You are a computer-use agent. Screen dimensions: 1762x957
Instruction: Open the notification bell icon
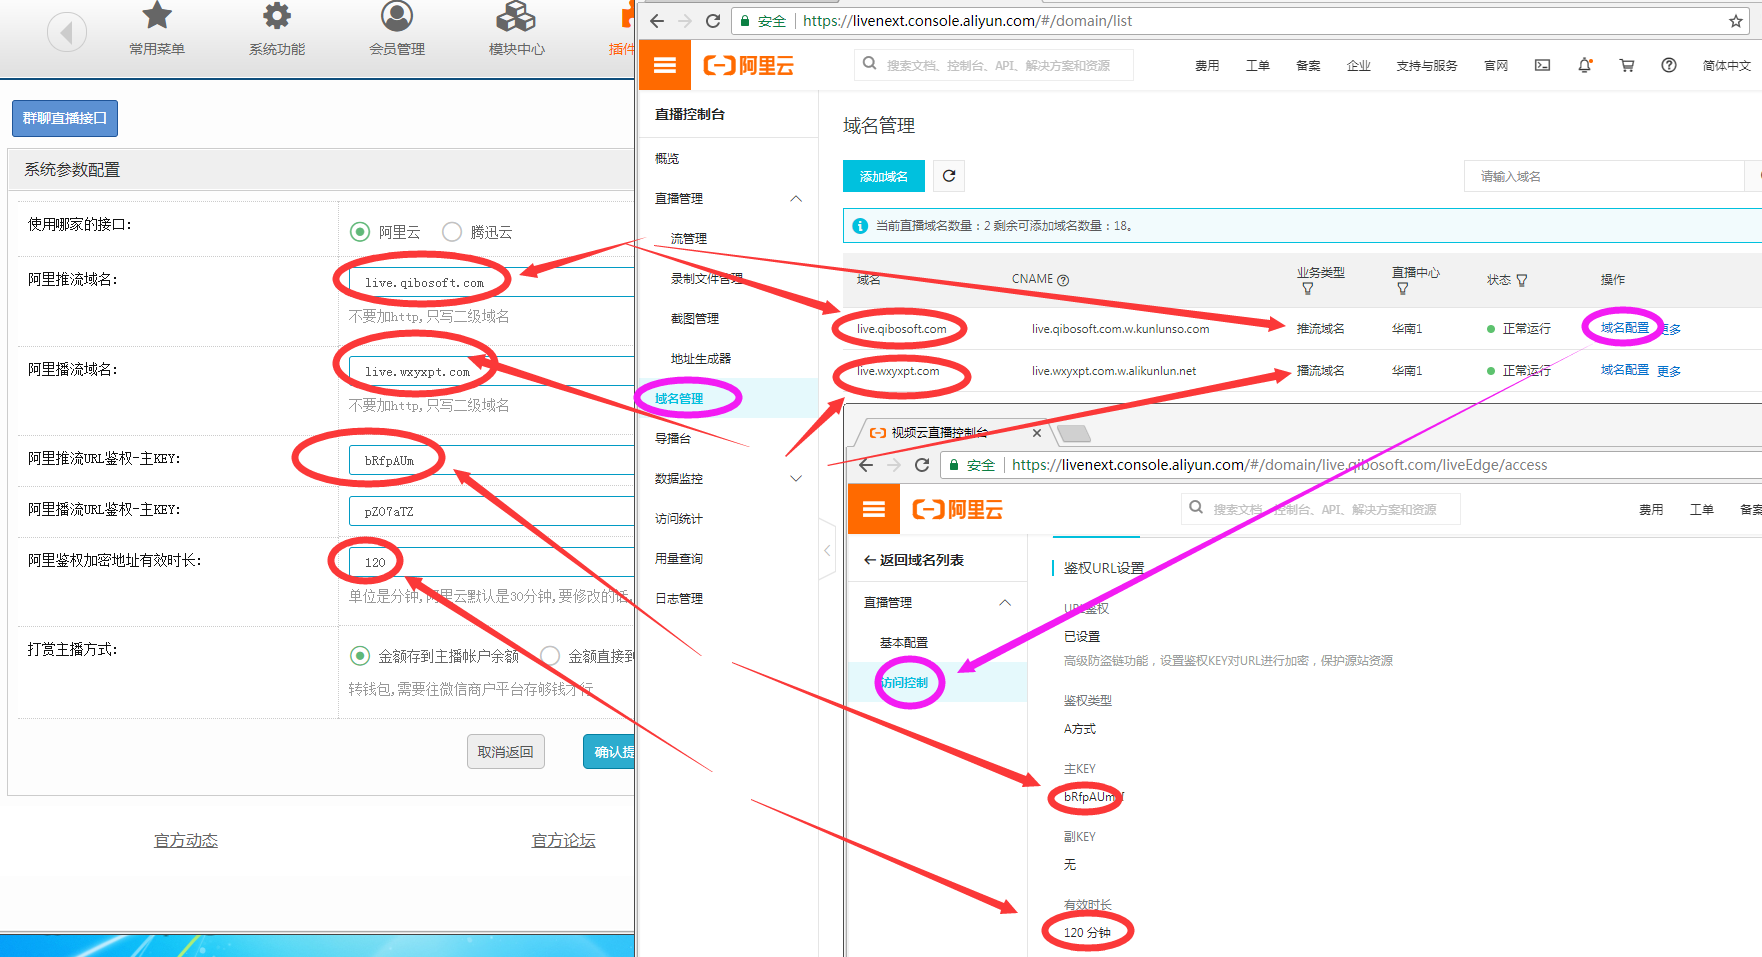click(x=1584, y=66)
